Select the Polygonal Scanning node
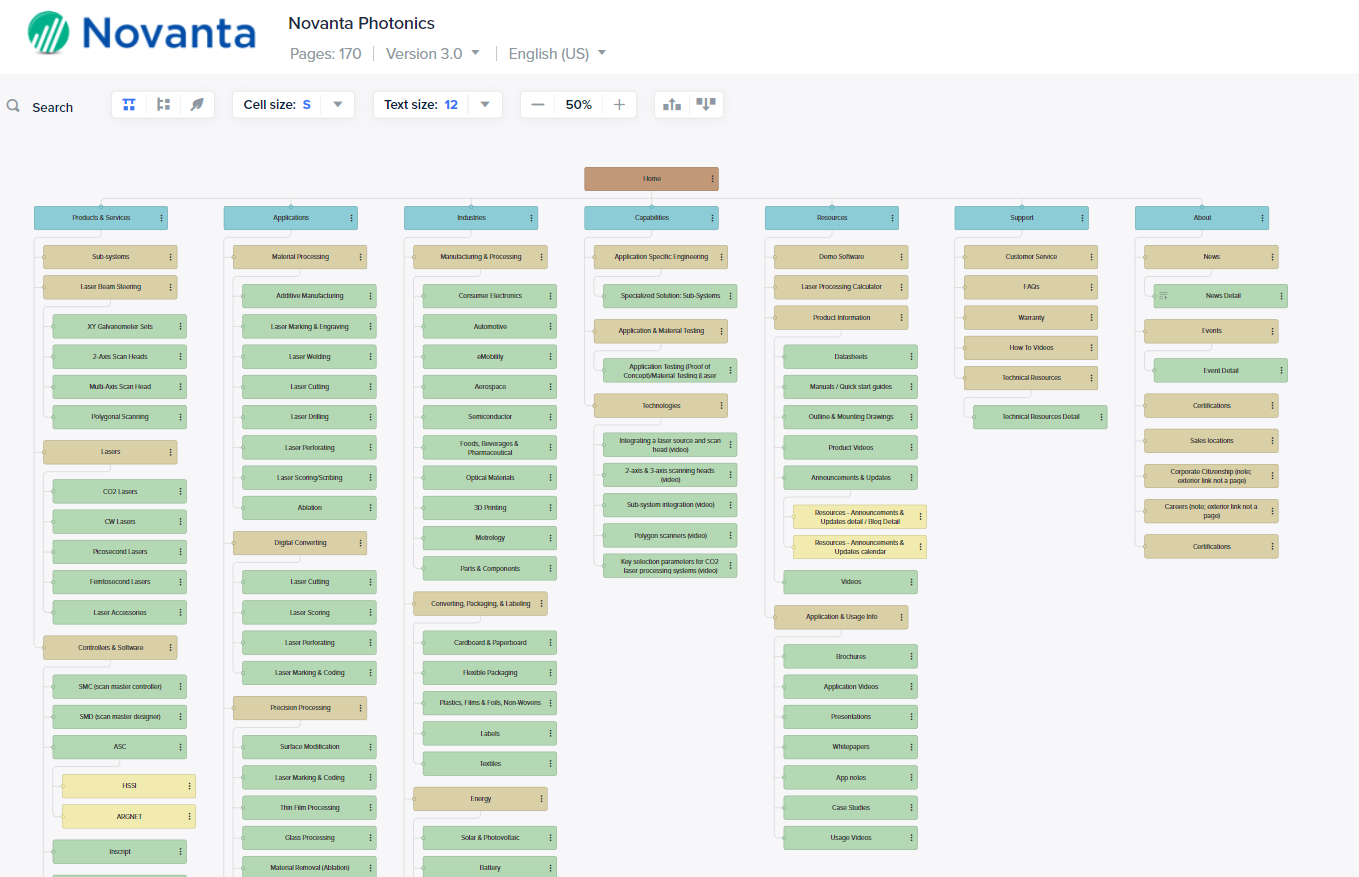Viewport: 1359px width, 877px height. (119, 417)
